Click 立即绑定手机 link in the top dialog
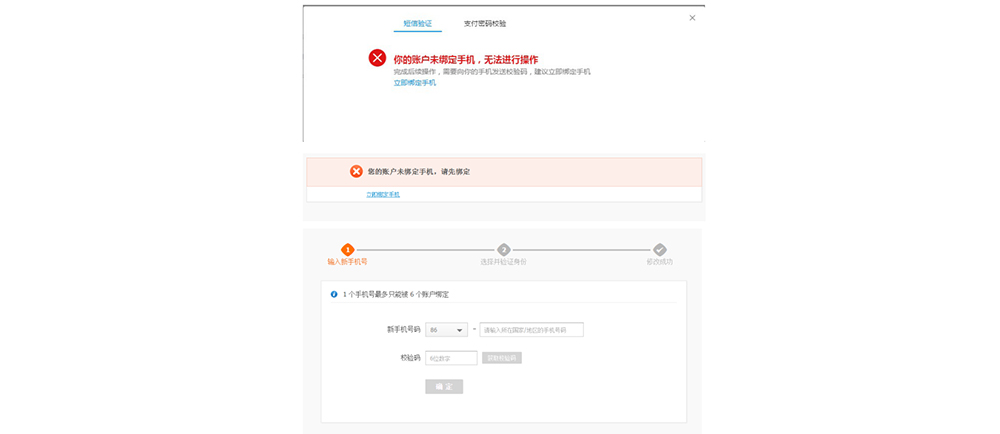This screenshot has width=1000, height=434. click(x=414, y=83)
